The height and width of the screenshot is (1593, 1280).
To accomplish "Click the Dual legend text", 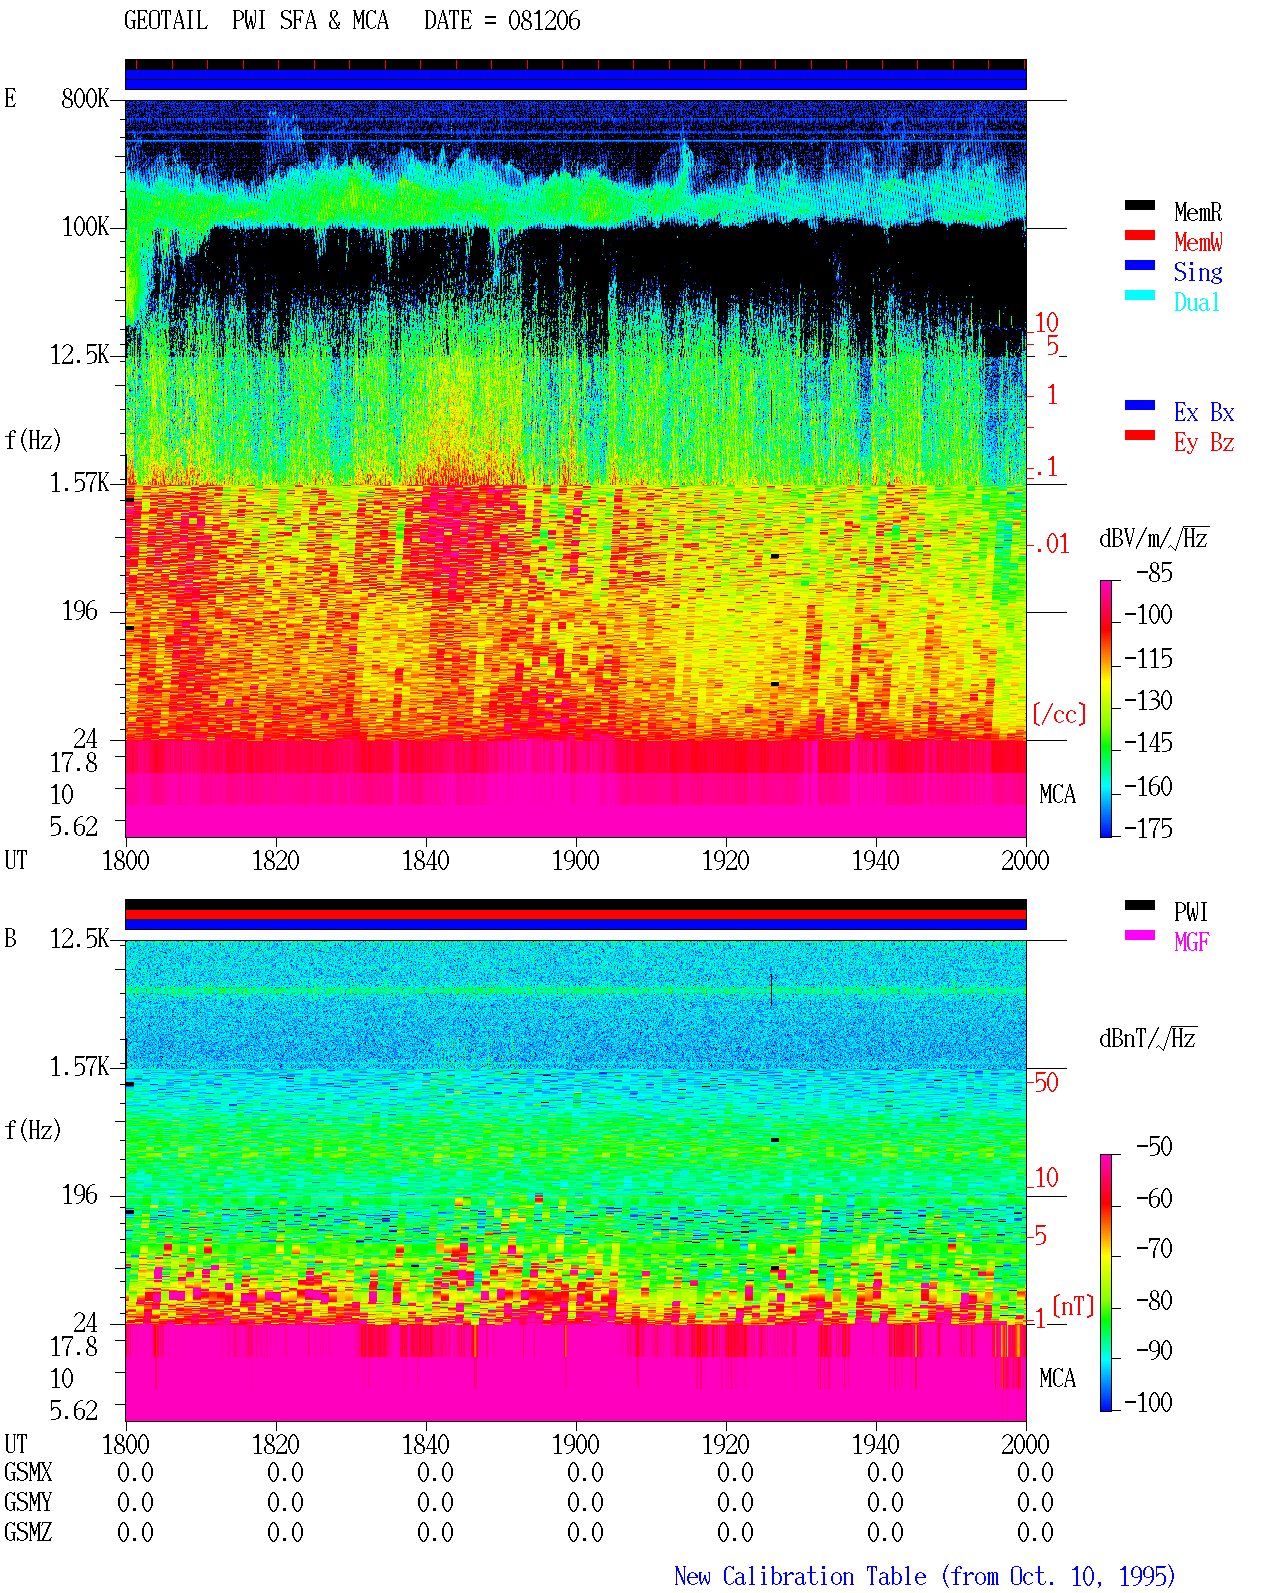I will coord(1198,302).
